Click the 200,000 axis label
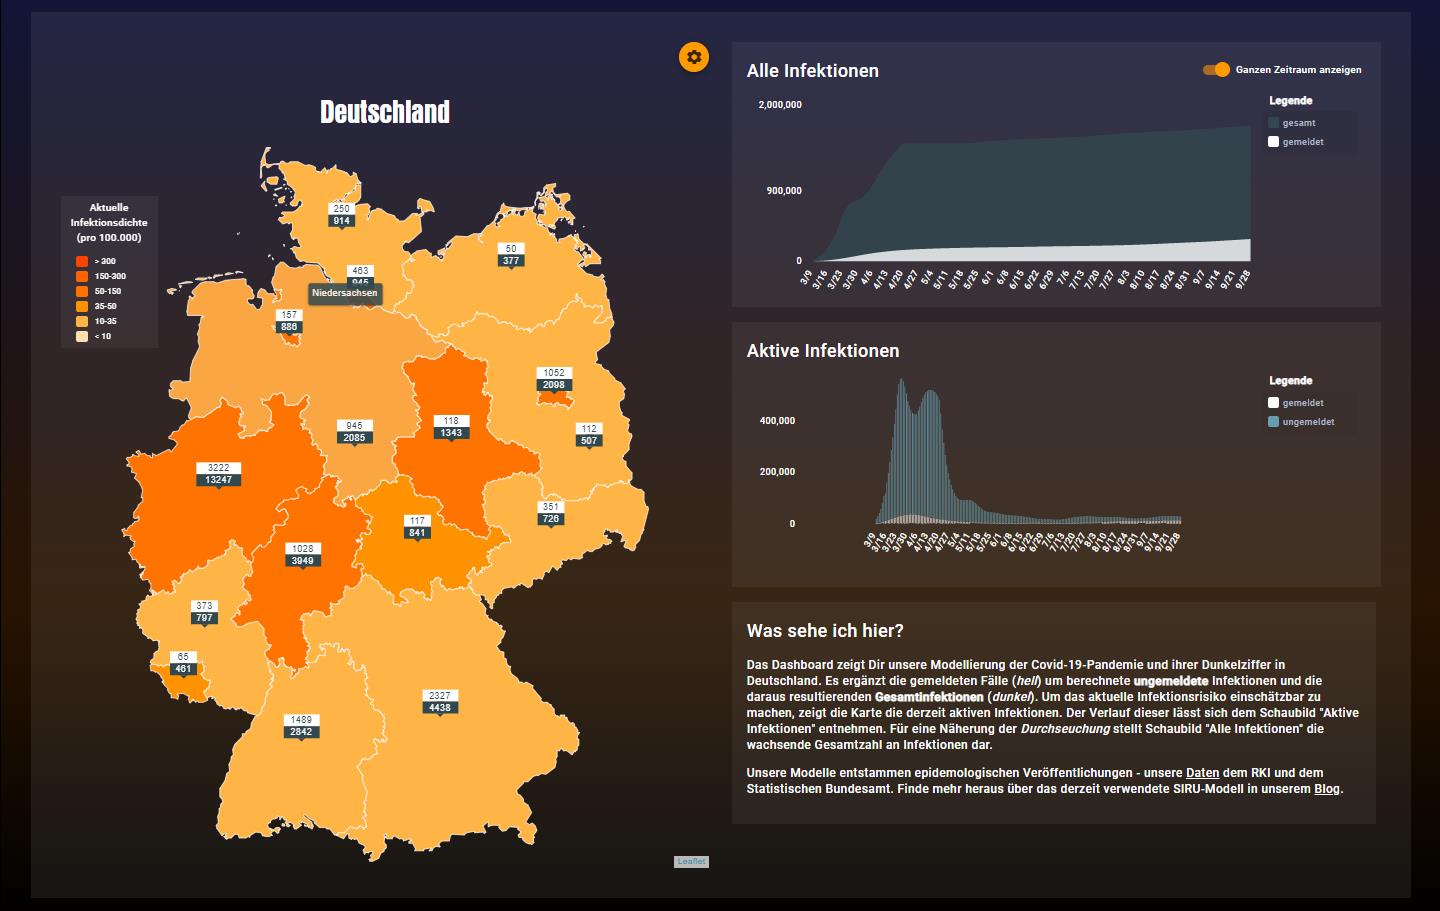1440x911 pixels. [777, 472]
